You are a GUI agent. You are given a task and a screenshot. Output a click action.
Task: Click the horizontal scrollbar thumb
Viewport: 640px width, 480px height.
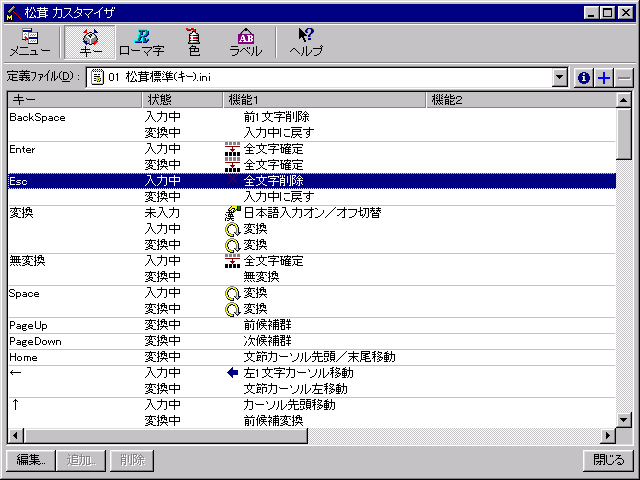pos(165,436)
